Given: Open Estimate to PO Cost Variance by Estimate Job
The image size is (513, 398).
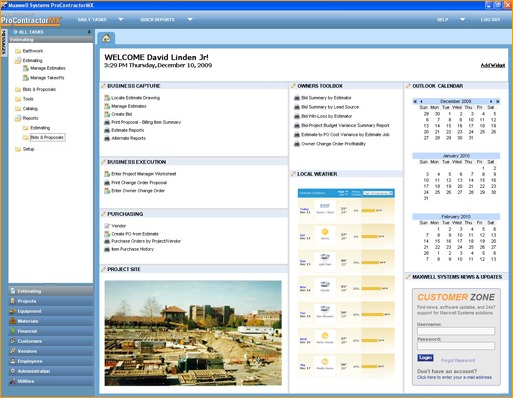Looking at the screenshot, I should [x=345, y=135].
